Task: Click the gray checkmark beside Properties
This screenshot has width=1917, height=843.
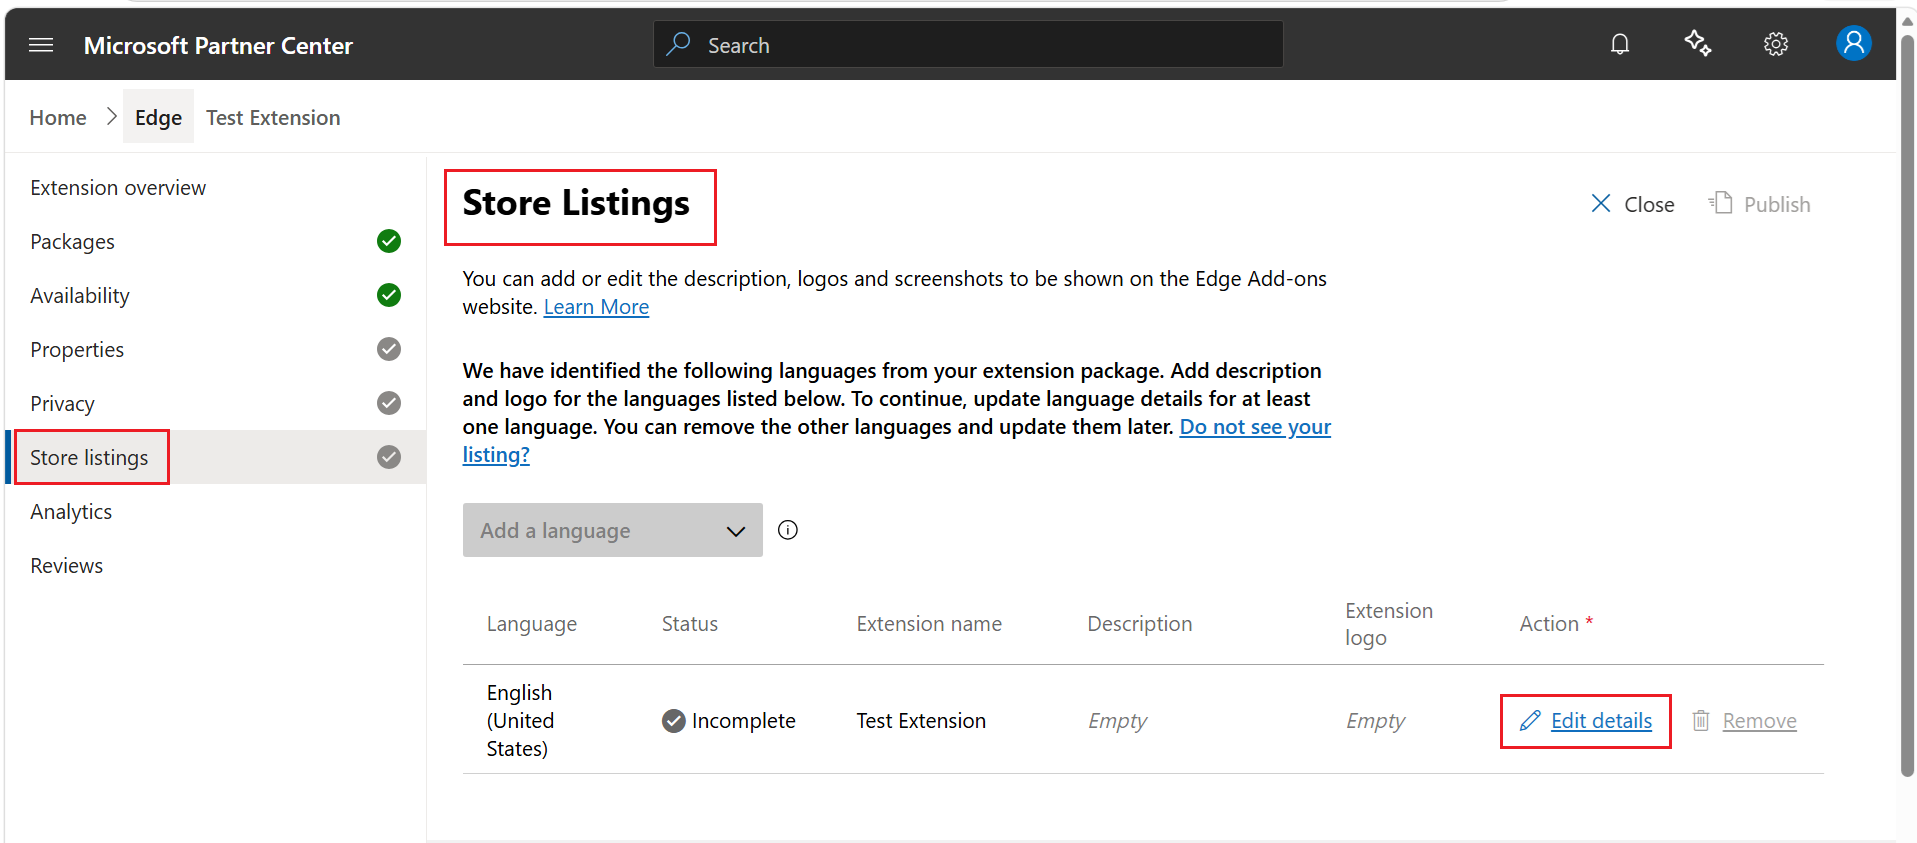Action: [389, 349]
